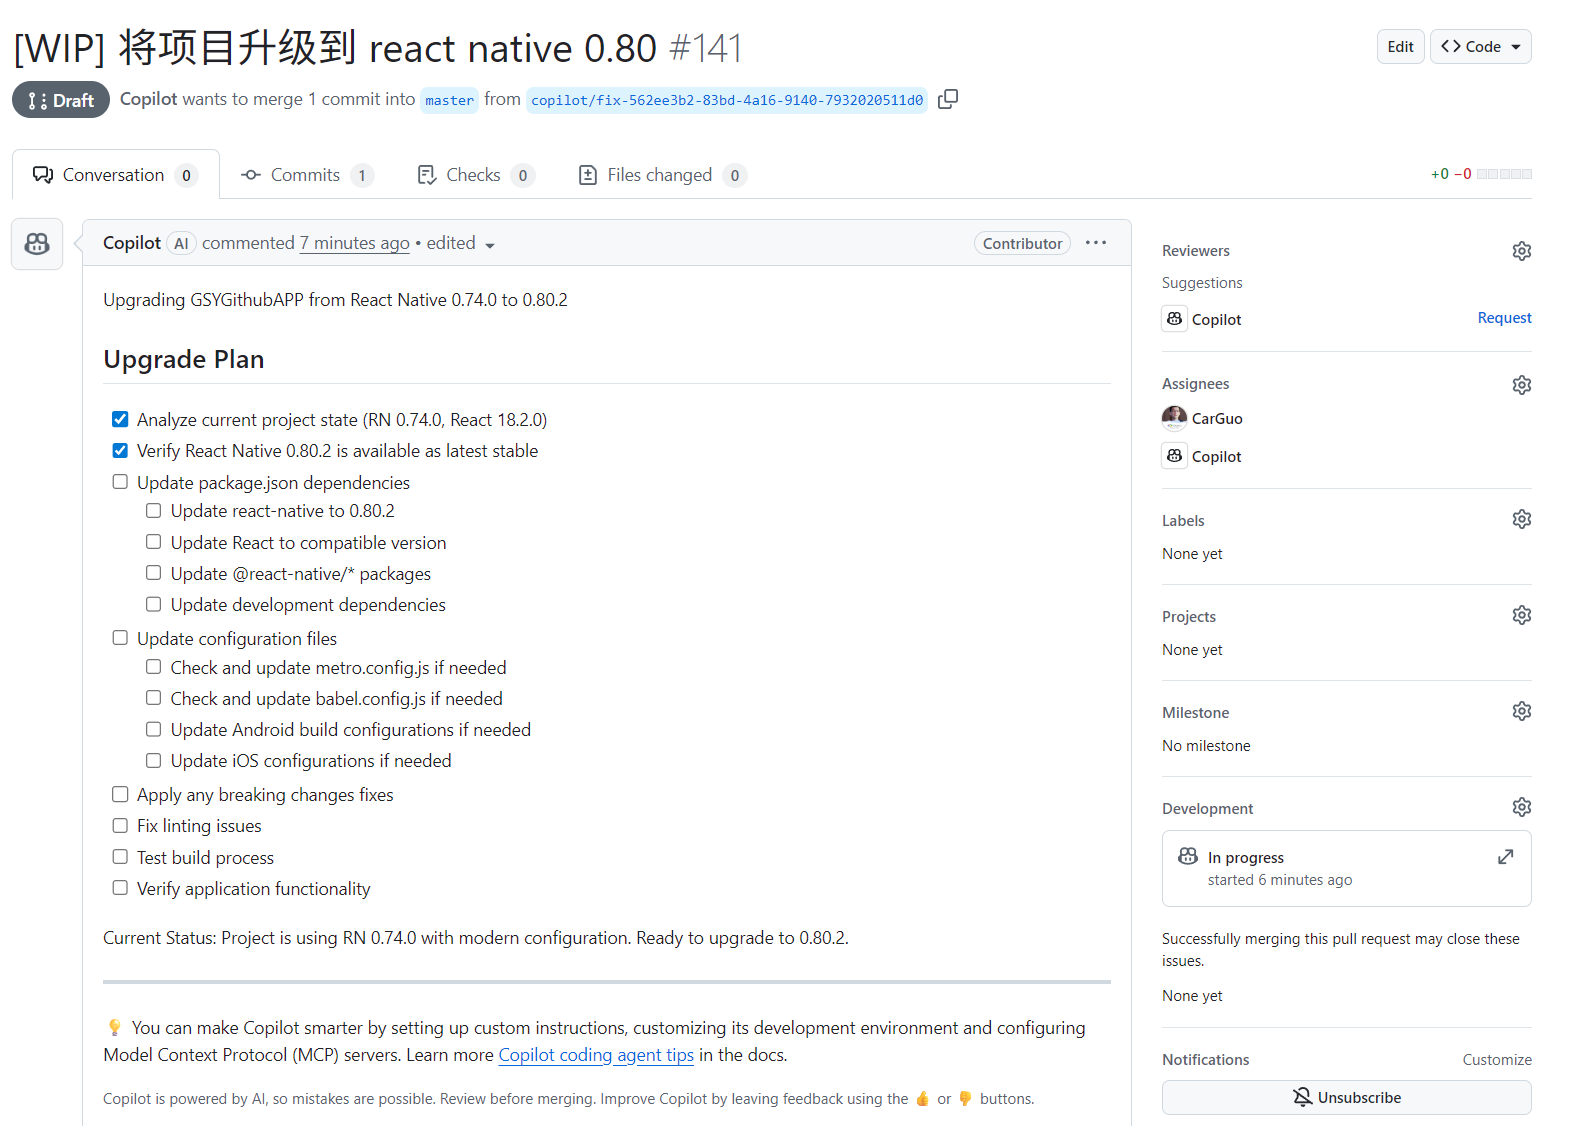Screen dimensions: 1594x1126
Task: Open the Projects settings gear
Action: click(1521, 615)
